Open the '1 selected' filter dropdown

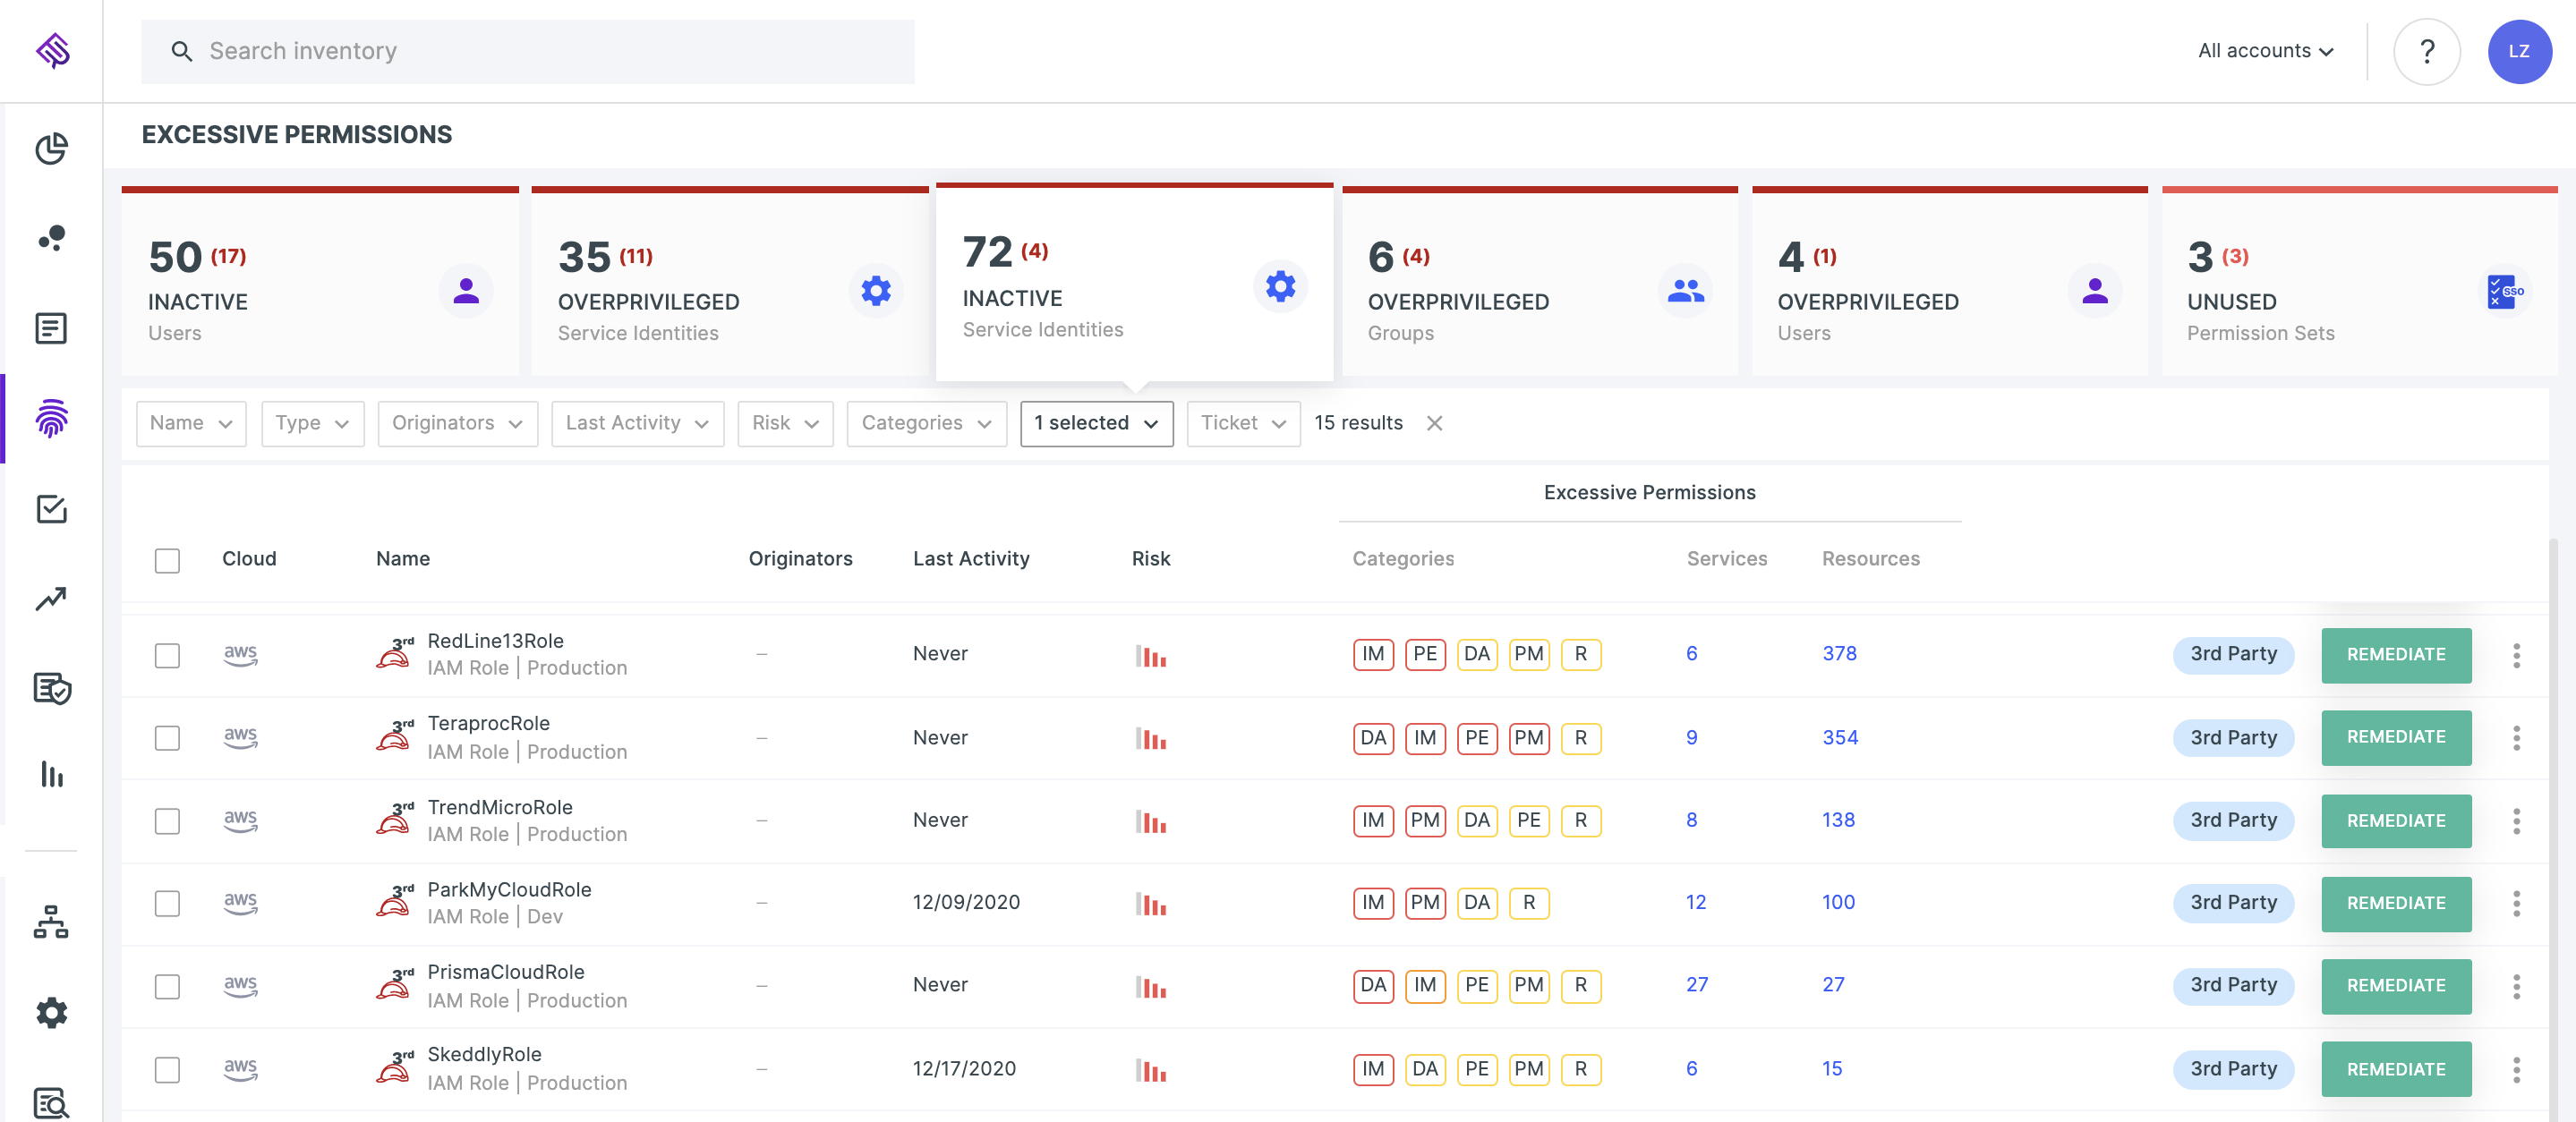1096,423
